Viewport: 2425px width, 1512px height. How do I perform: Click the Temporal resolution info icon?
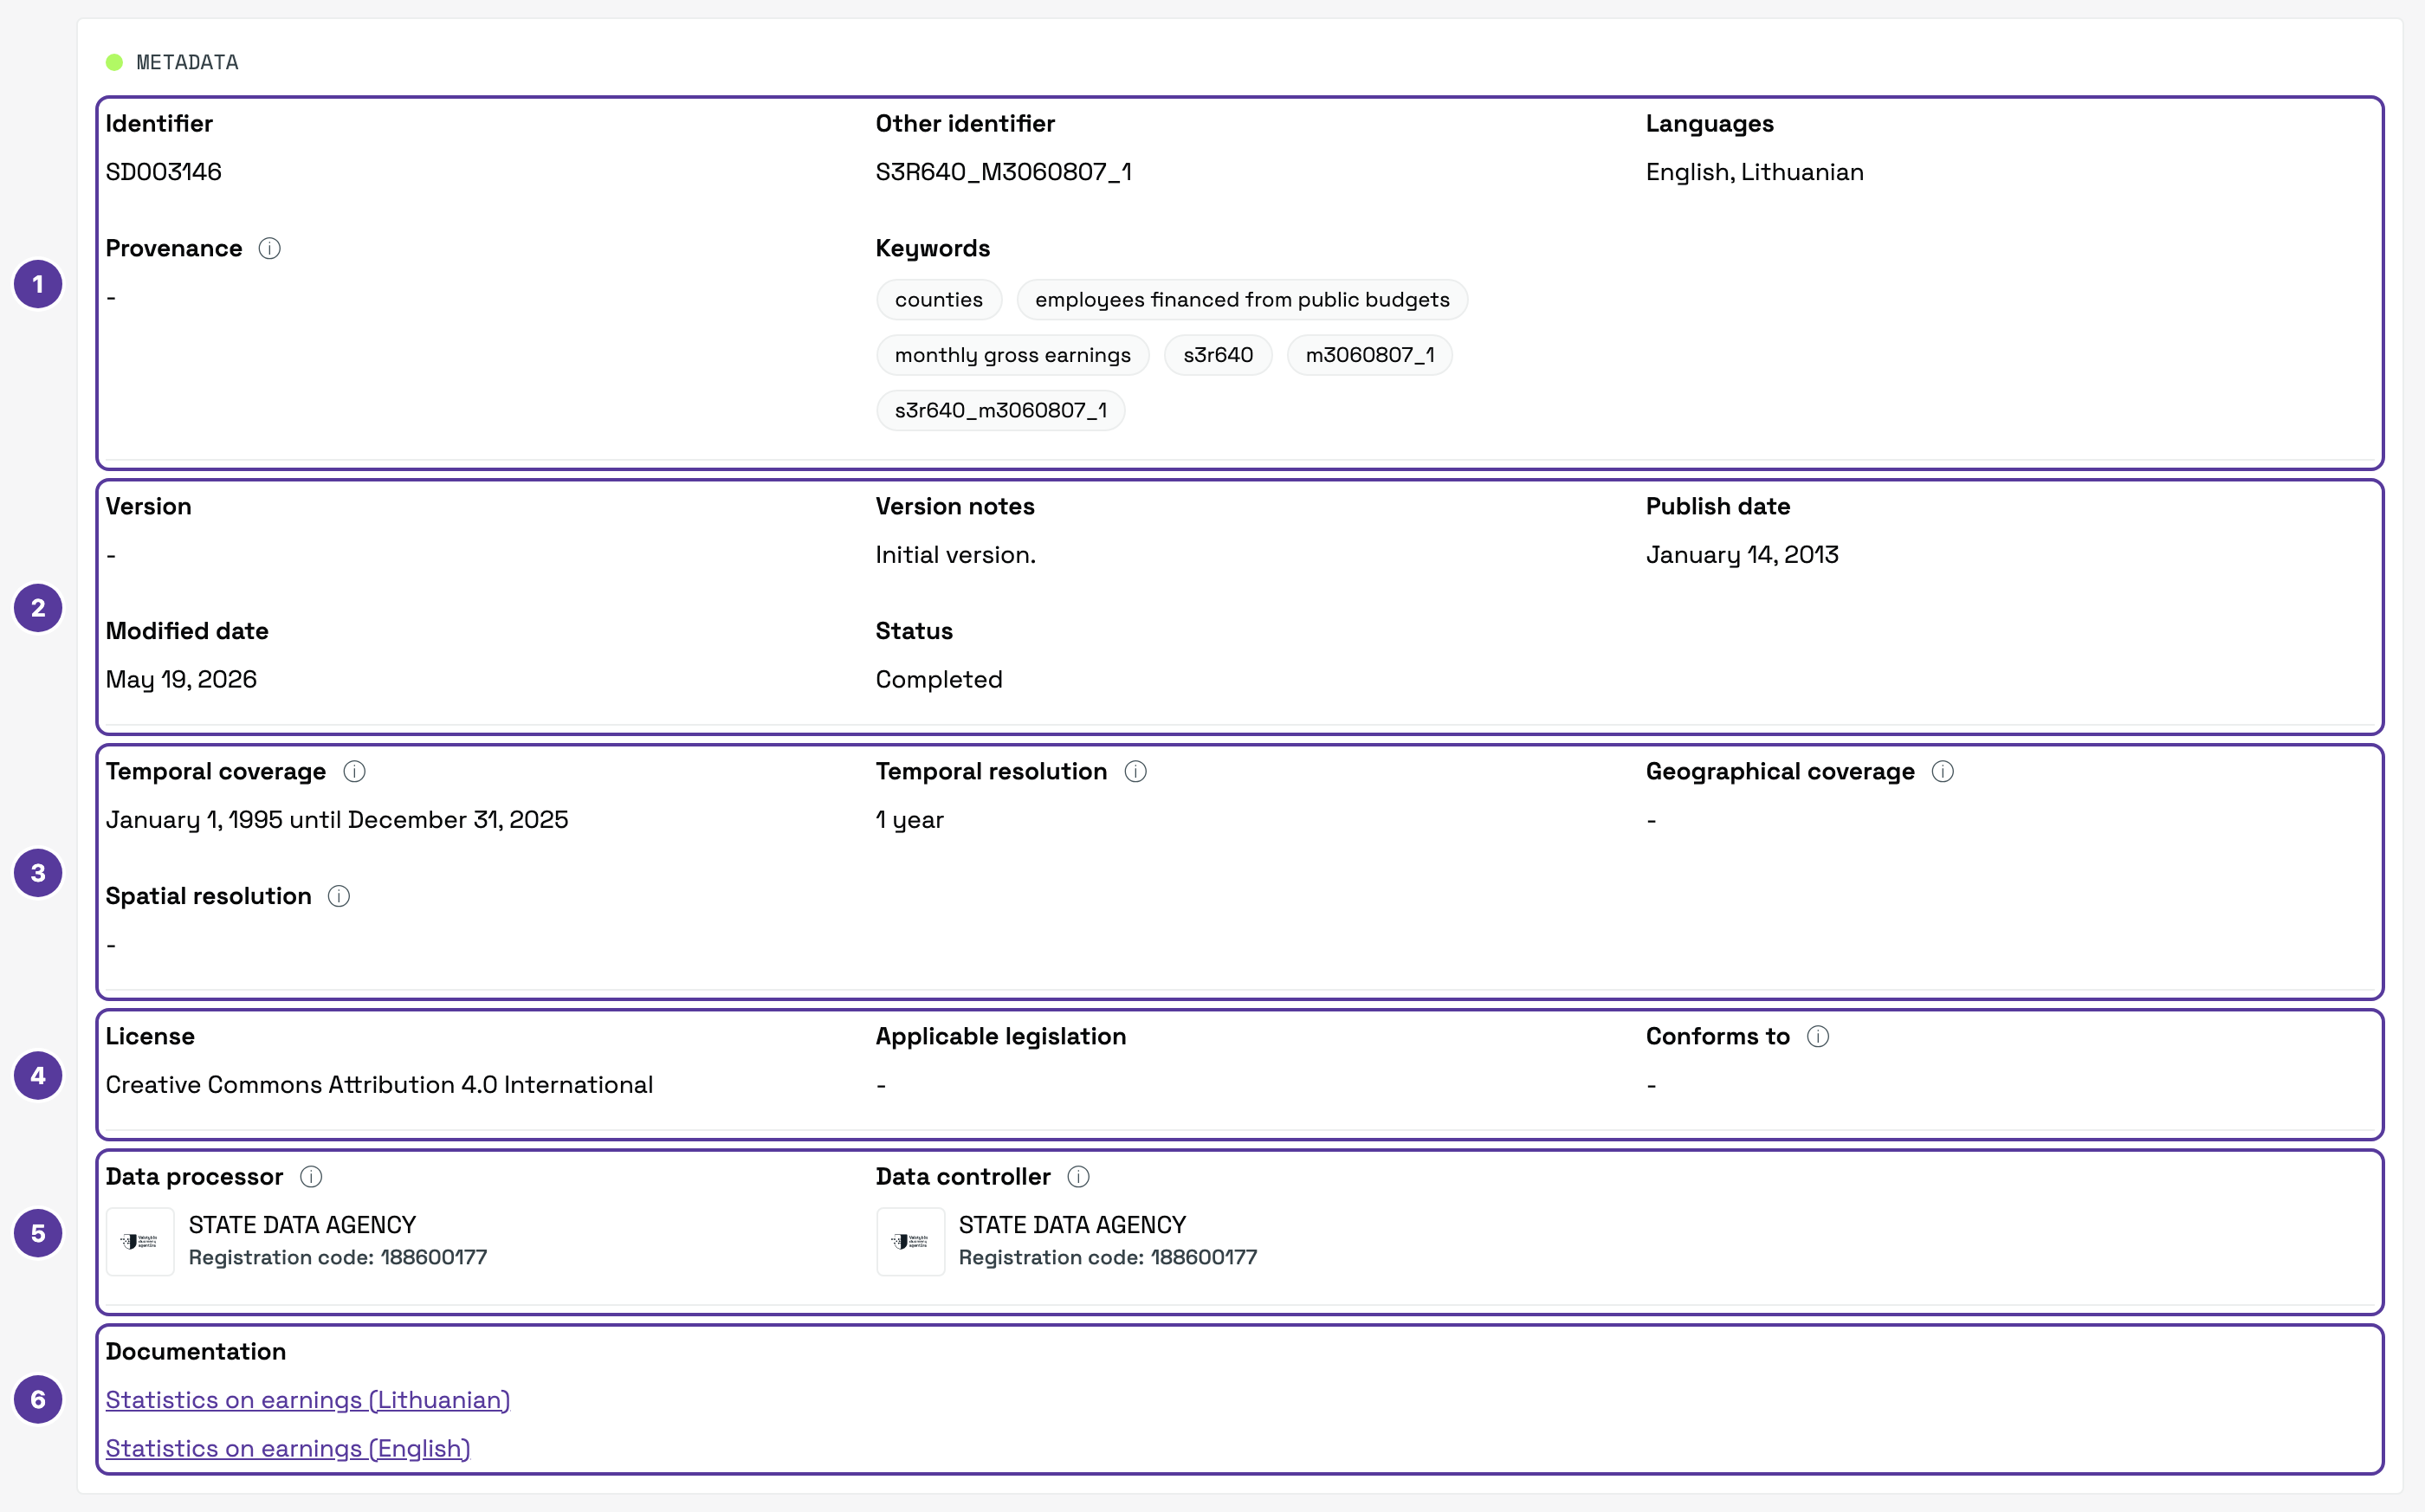coord(1135,771)
